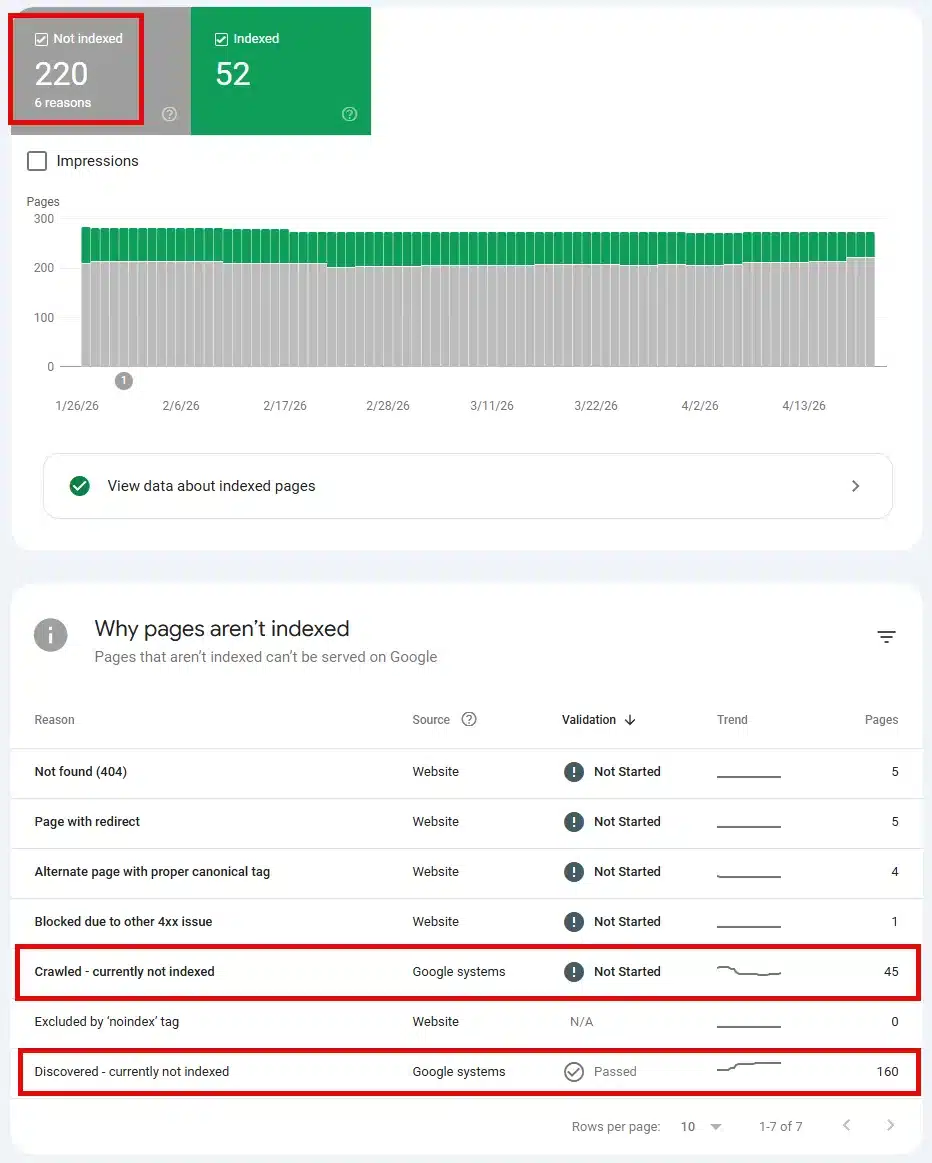Image resolution: width=932 pixels, height=1163 pixels.
Task: Click the Source column help icon
Action: point(469,719)
